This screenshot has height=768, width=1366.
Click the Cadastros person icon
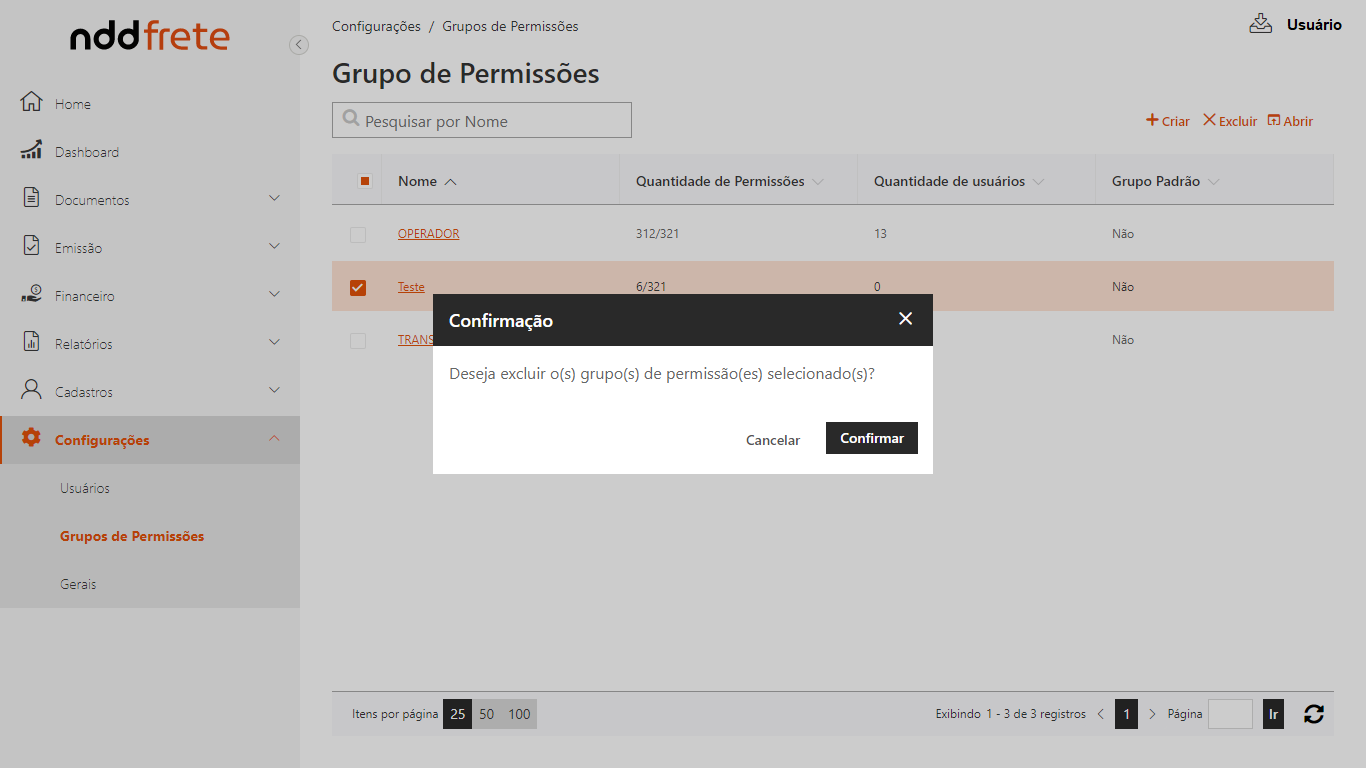pyautogui.click(x=31, y=390)
